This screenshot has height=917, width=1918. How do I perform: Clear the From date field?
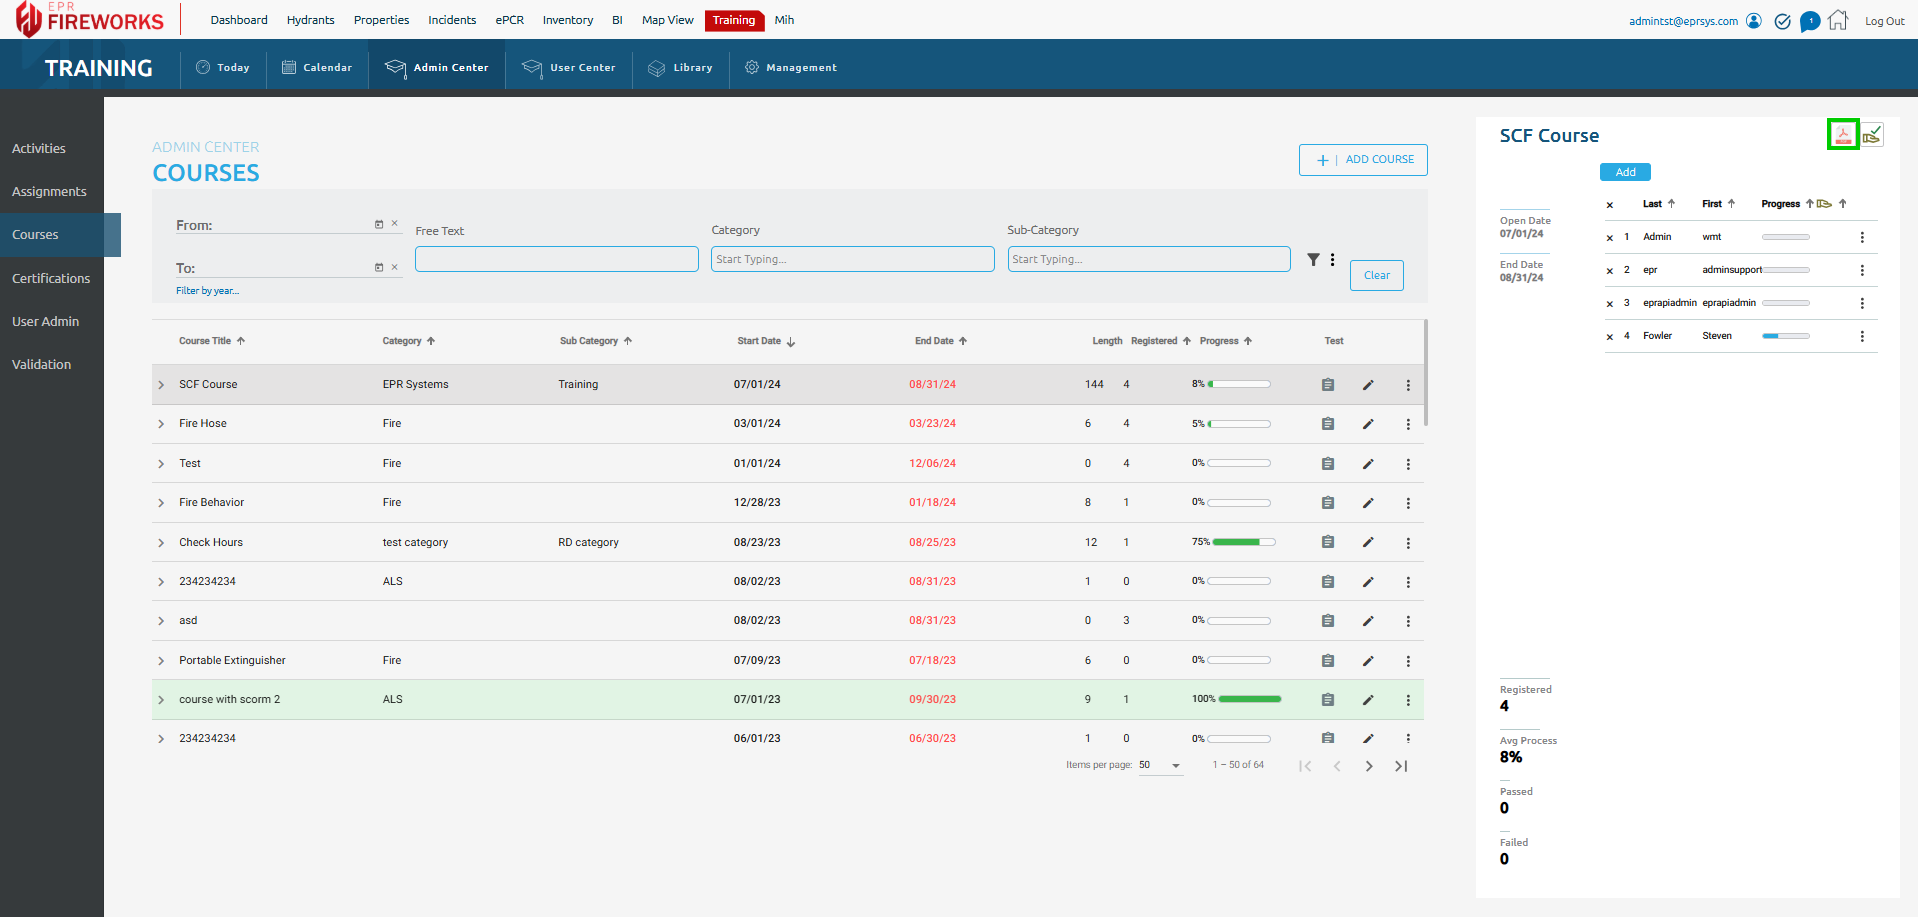tap(394, 224)
